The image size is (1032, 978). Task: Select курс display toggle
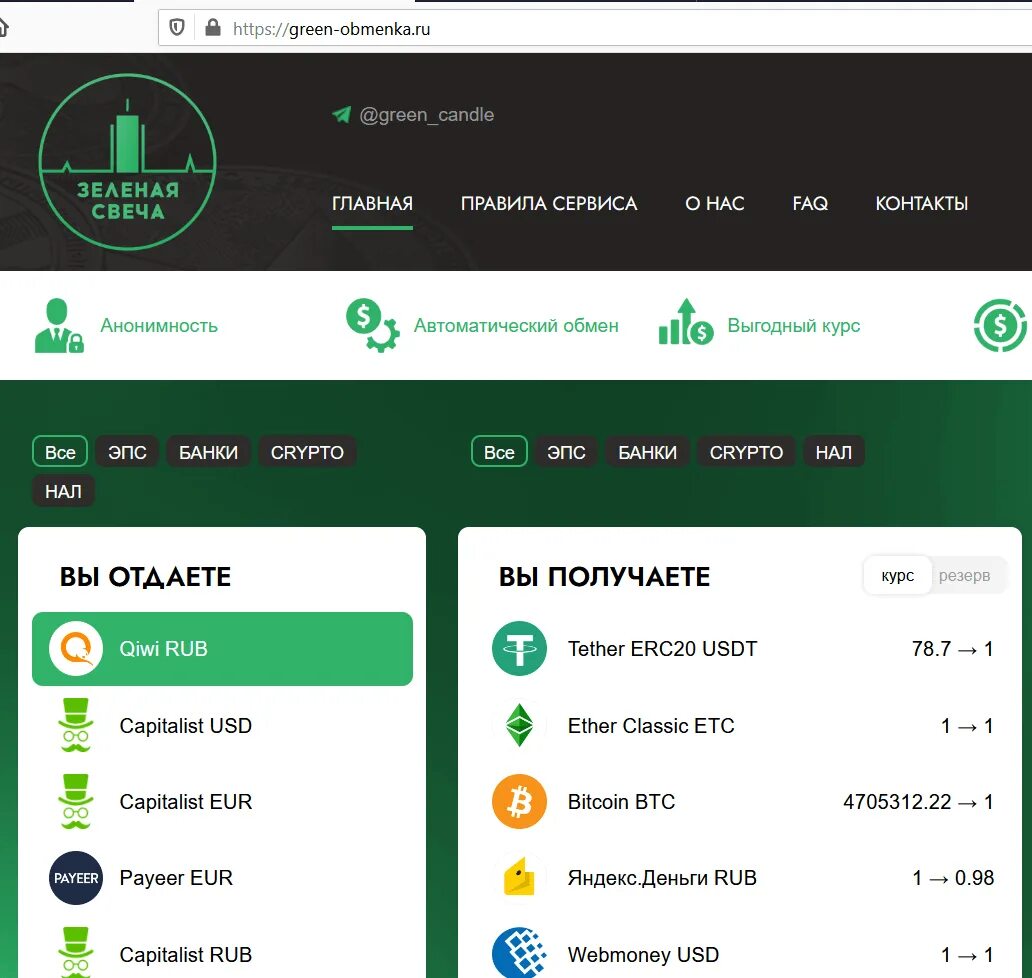point(898,575)
